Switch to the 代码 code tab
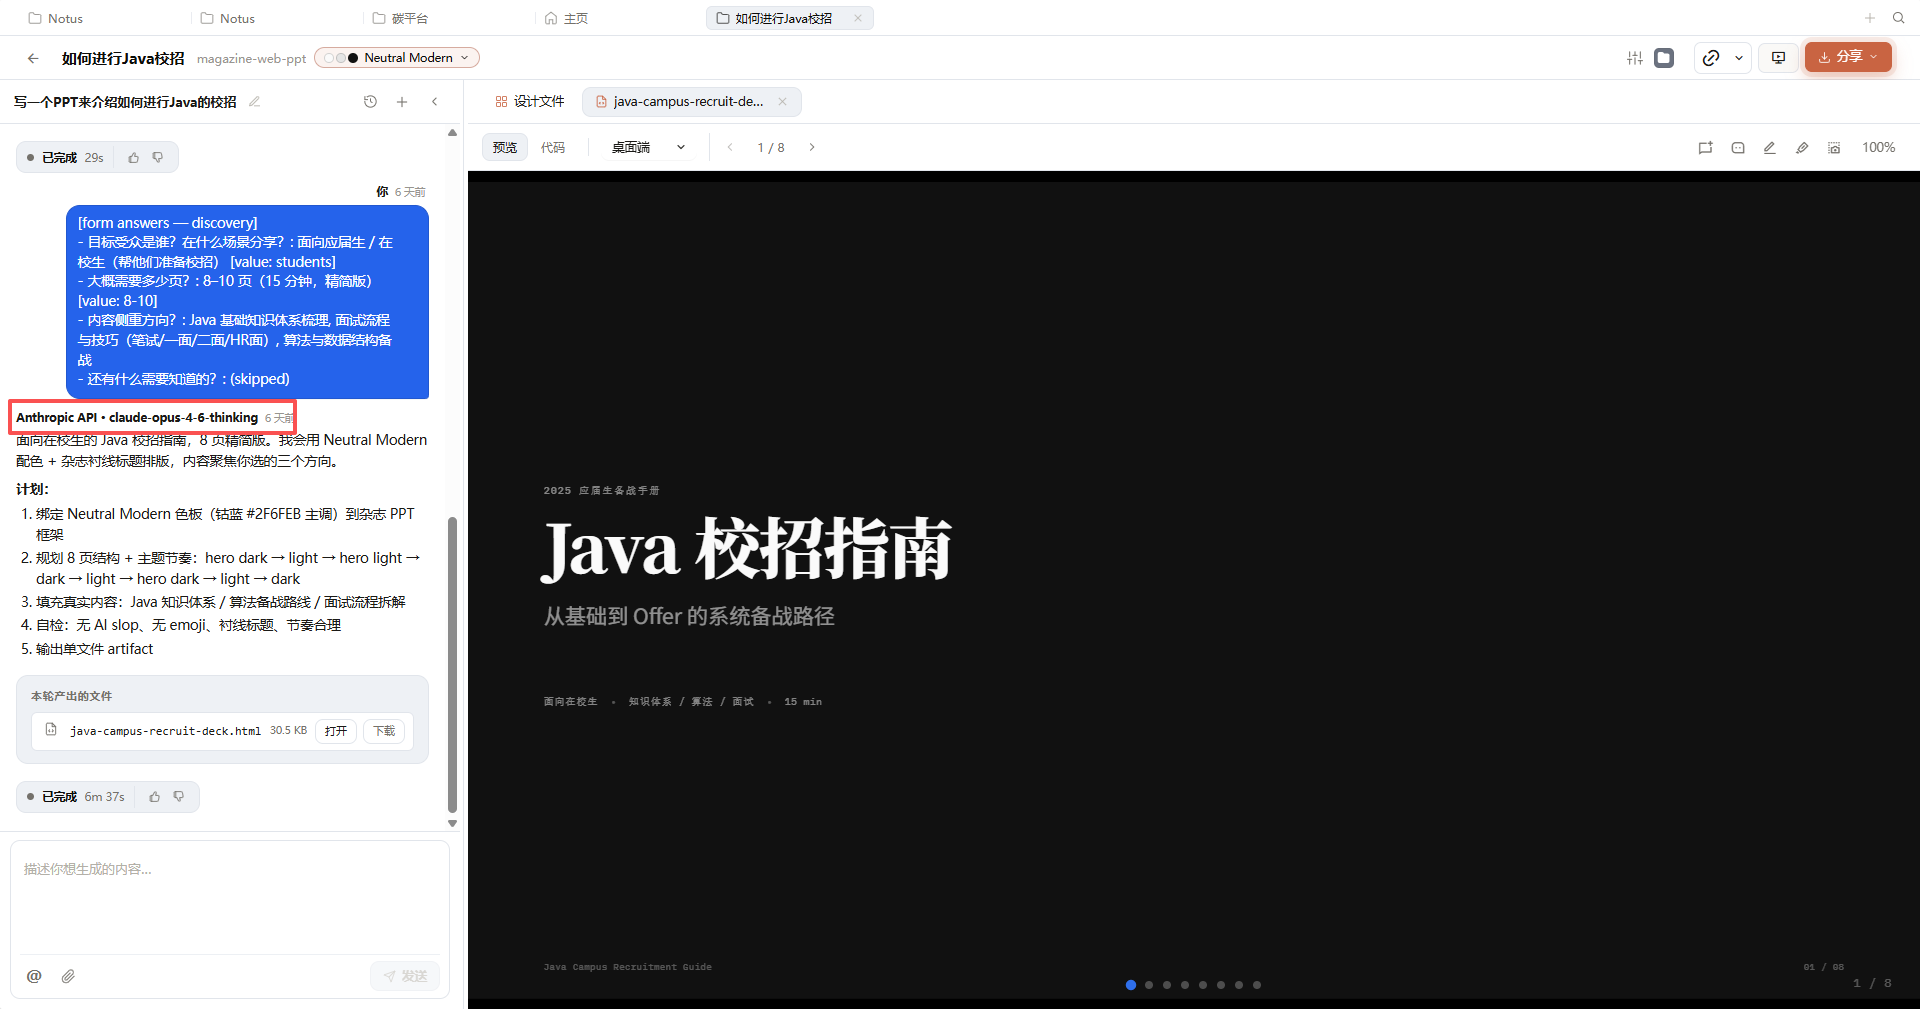This screenshot has width=1920, height=1009. click(553, 147)
